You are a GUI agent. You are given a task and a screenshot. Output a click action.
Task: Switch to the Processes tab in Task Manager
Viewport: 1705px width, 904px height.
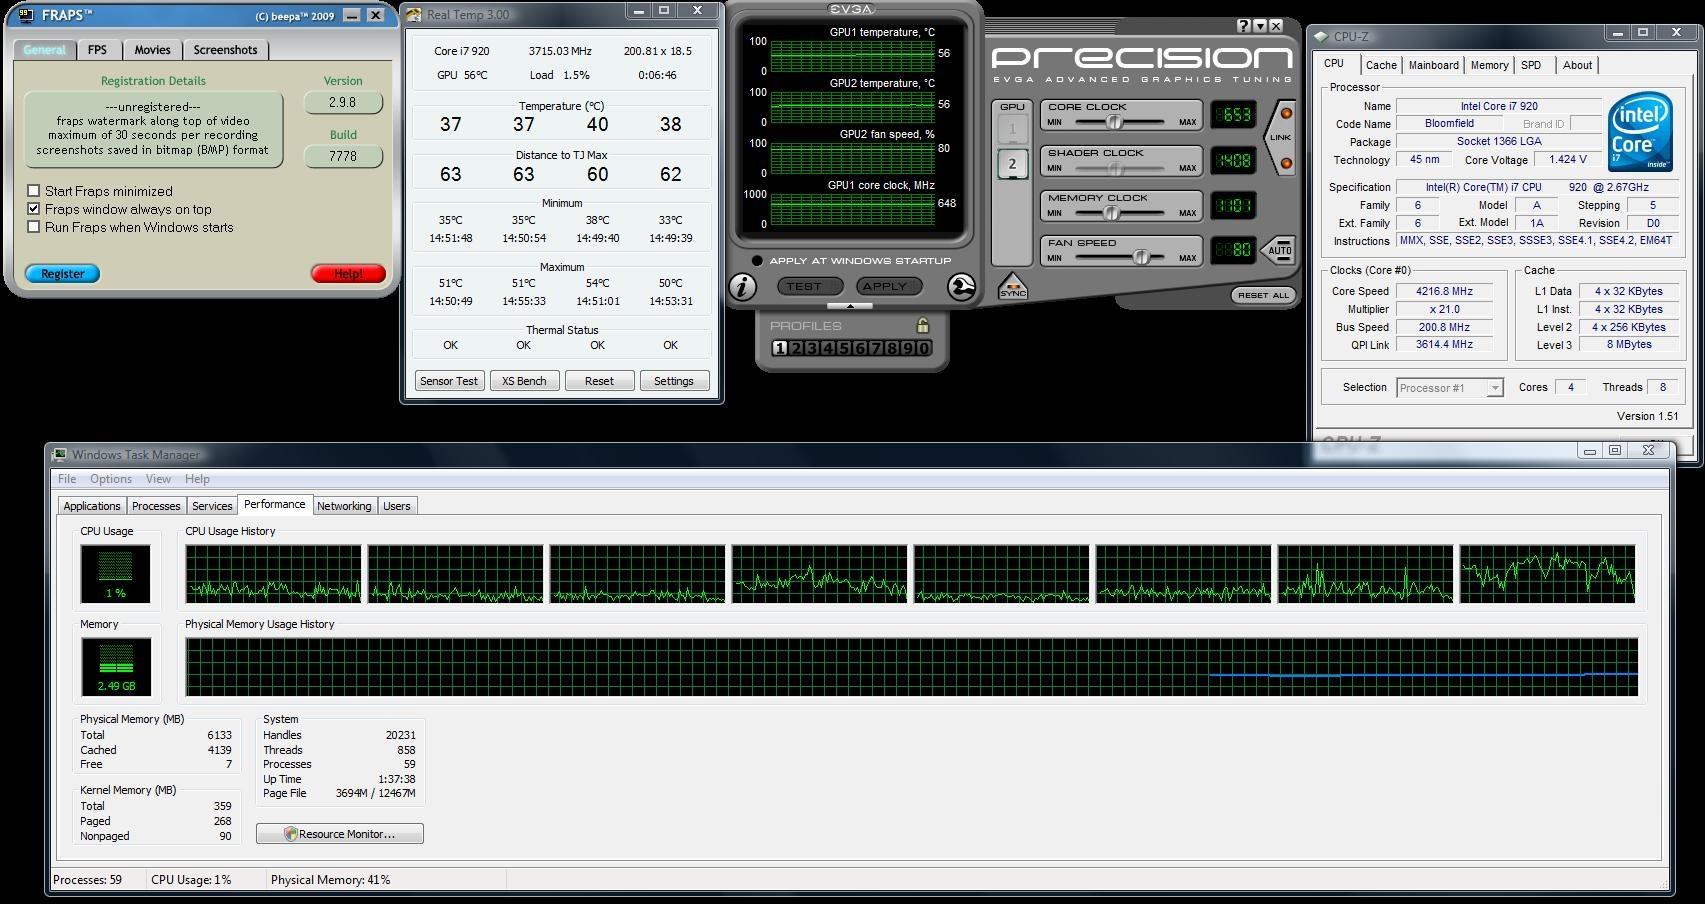pos(156,506)
